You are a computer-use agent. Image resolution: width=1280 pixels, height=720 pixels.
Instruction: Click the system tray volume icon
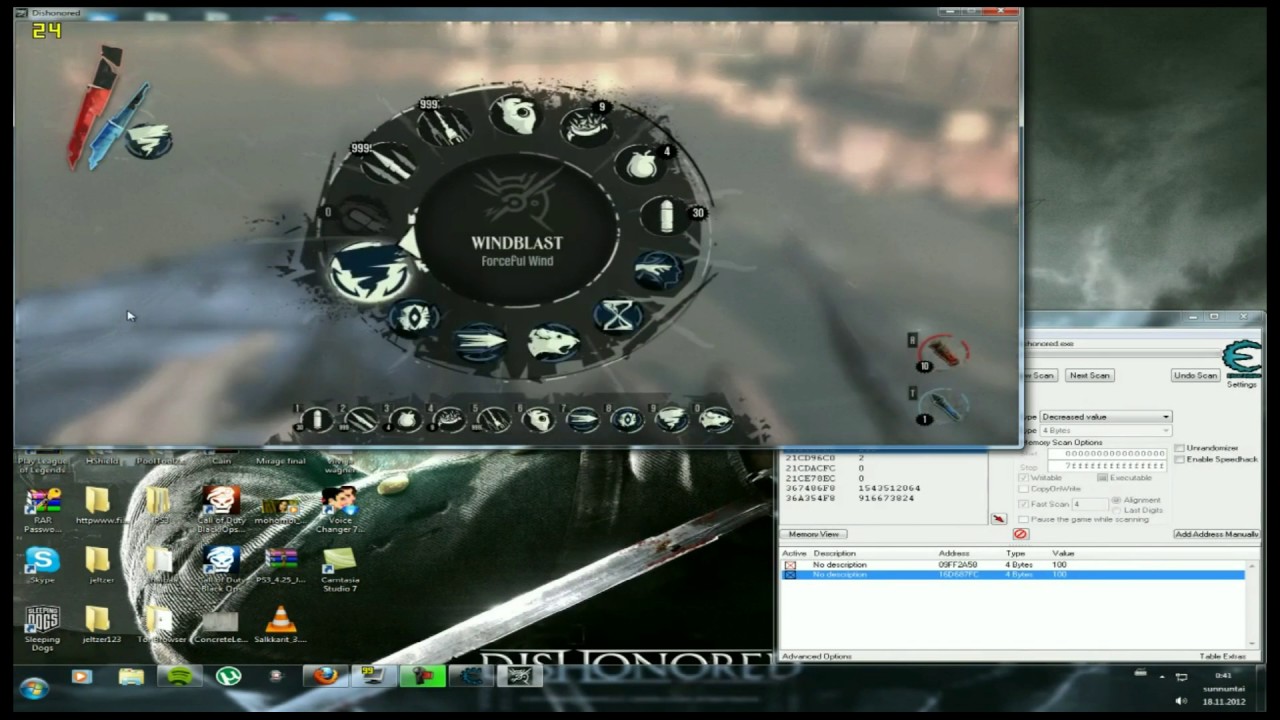1180,701
